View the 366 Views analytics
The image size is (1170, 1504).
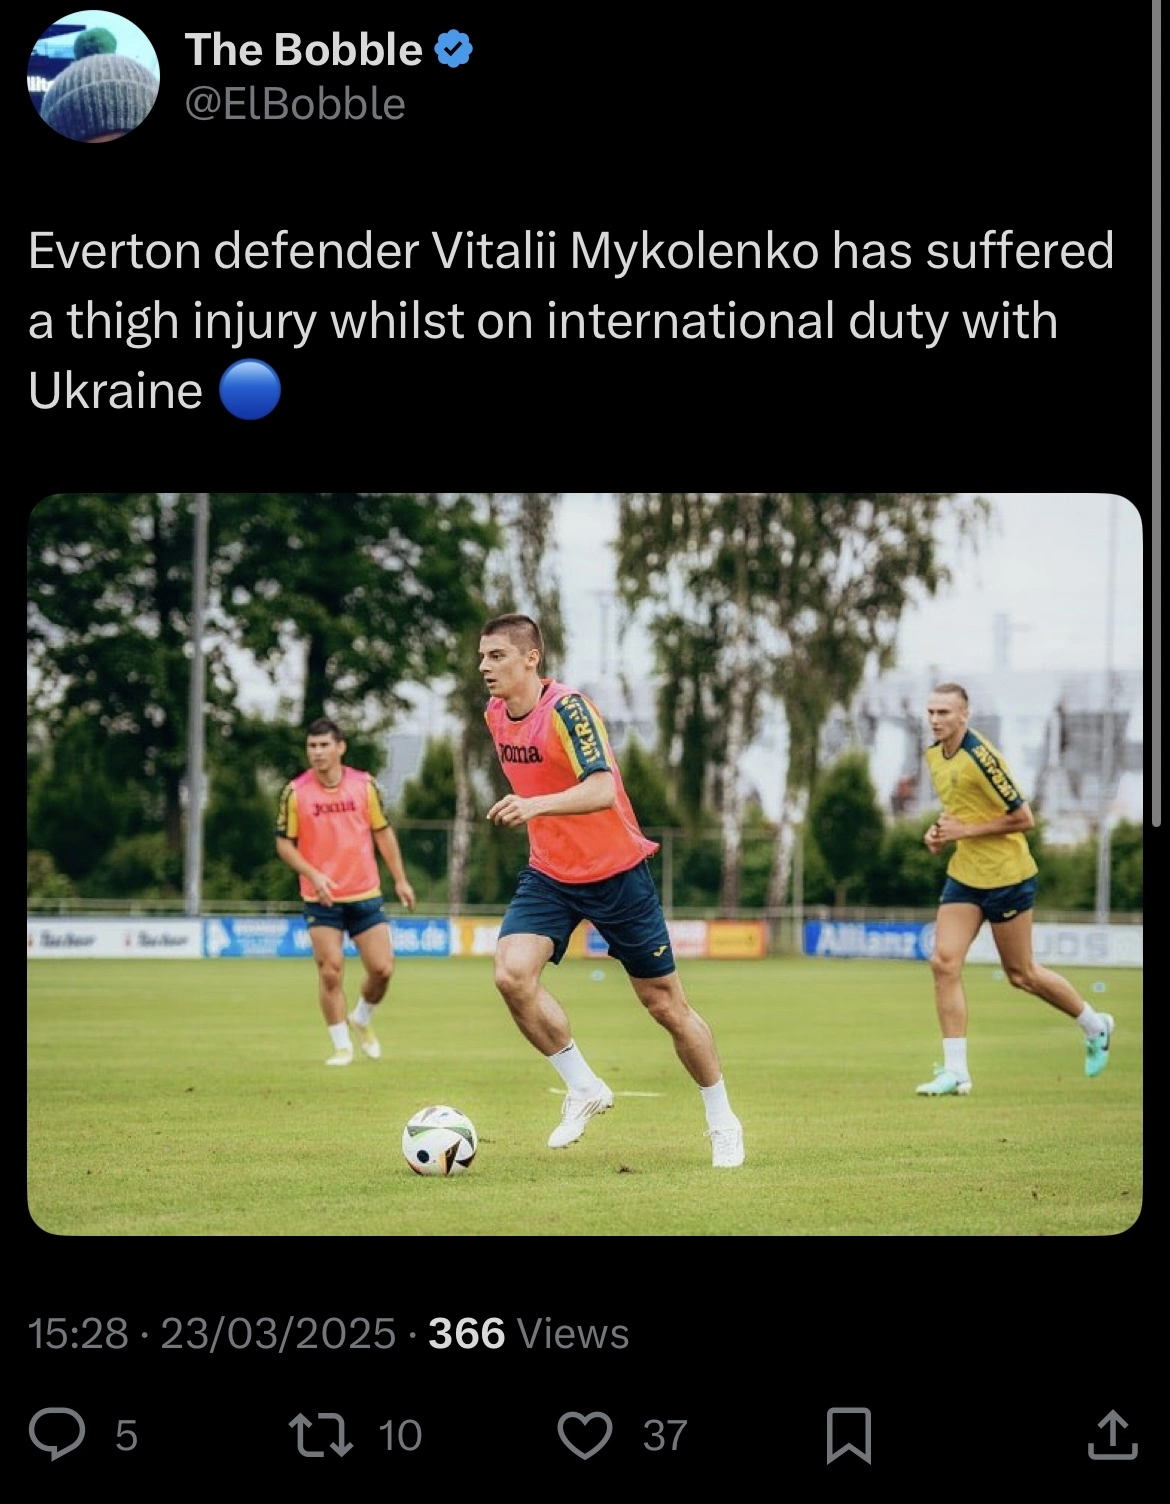(x=528, y=1333)
